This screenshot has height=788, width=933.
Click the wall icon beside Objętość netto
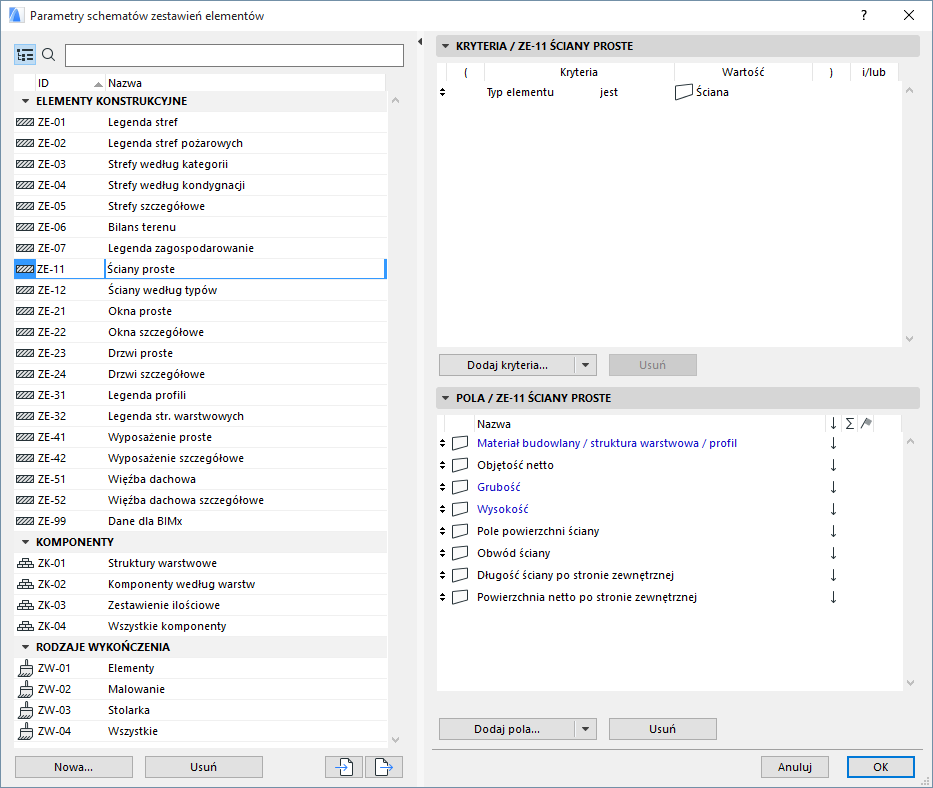[x=460, y=465]
